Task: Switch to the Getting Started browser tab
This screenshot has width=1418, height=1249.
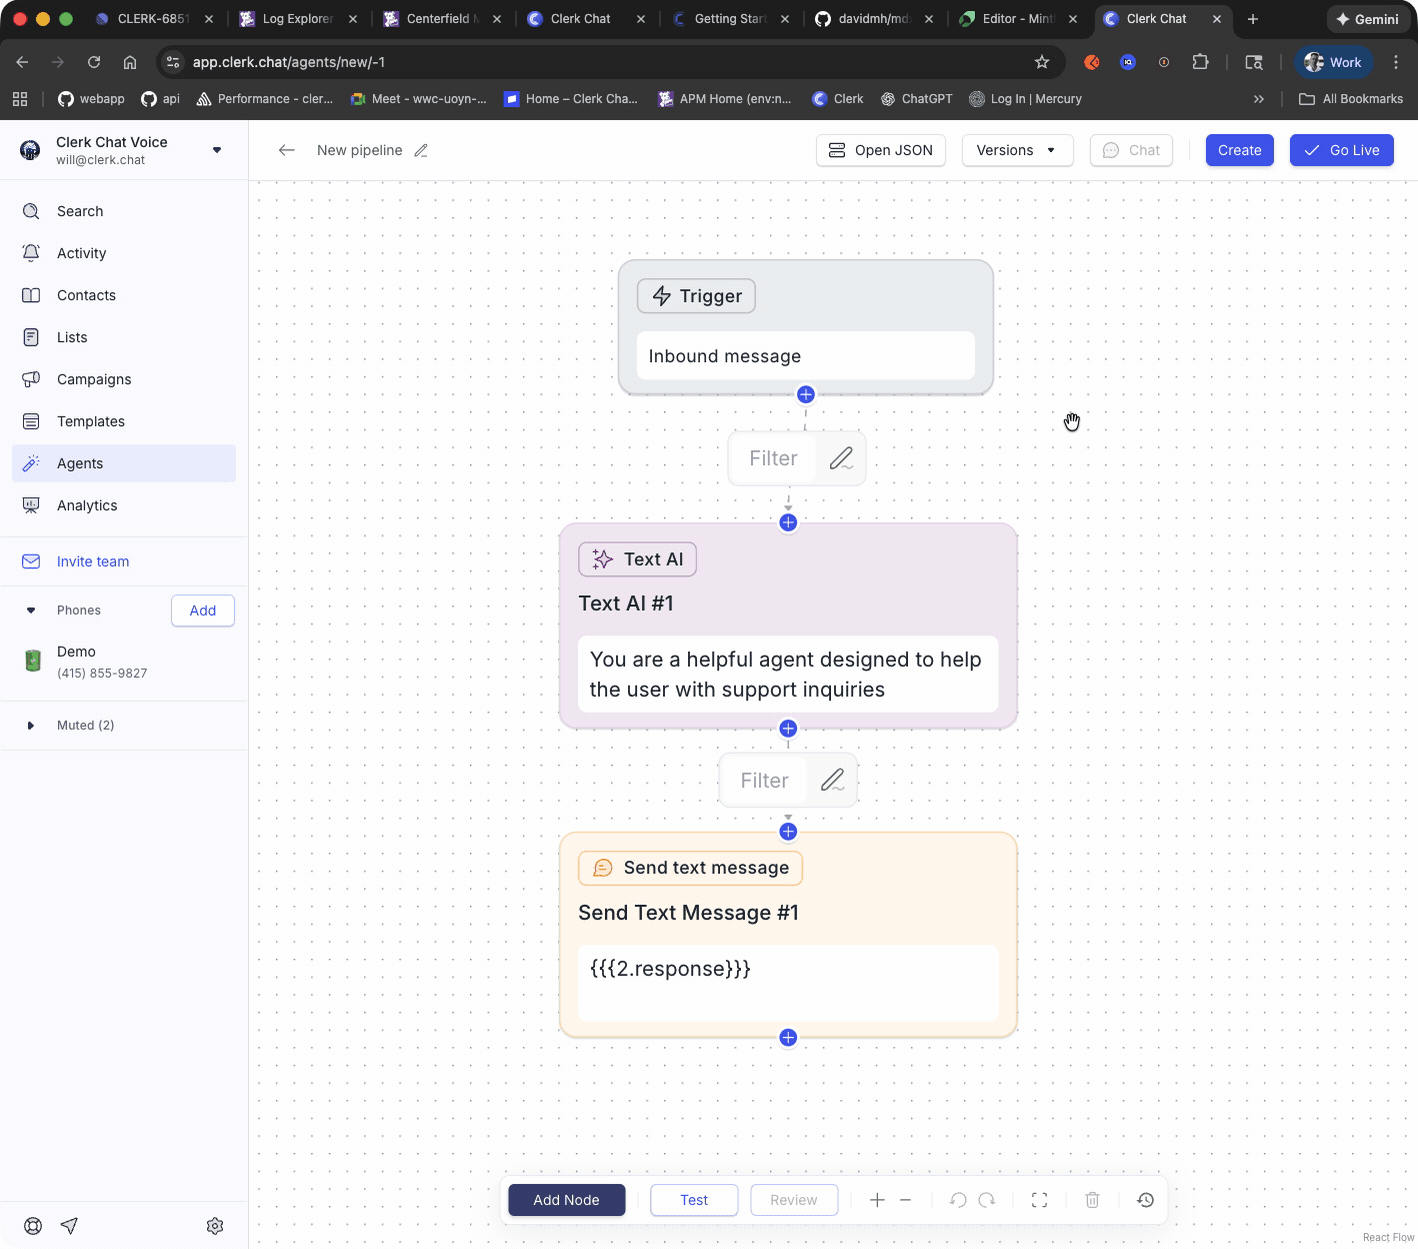Action: [x=730, y=19]
